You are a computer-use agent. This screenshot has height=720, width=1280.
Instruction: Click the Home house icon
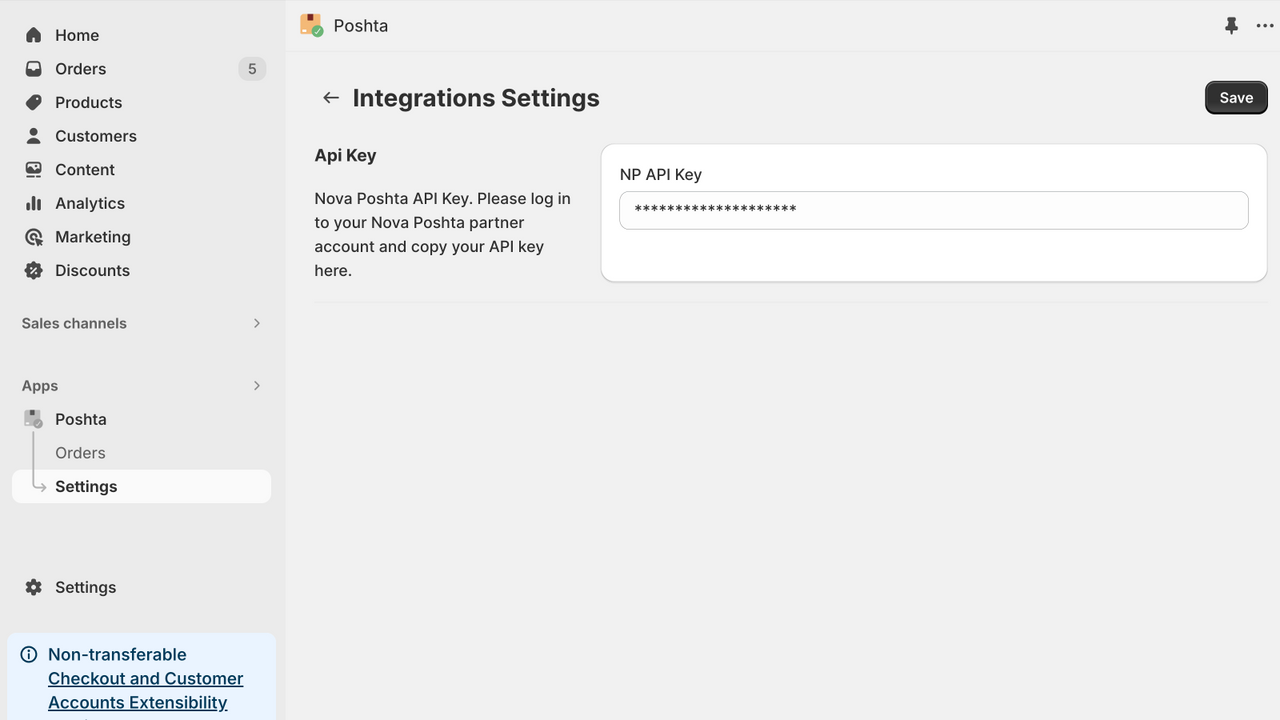(34, 35)
